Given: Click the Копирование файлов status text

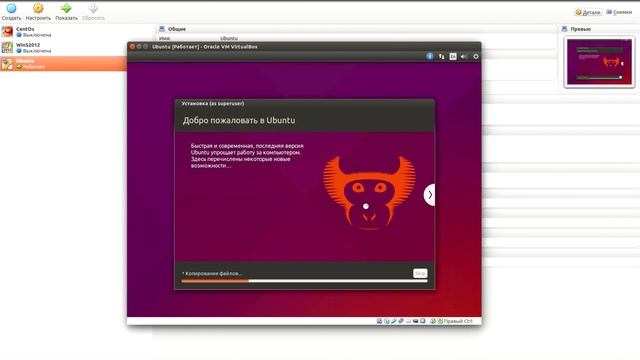Looking at the screenshot, I should [212, 273].
